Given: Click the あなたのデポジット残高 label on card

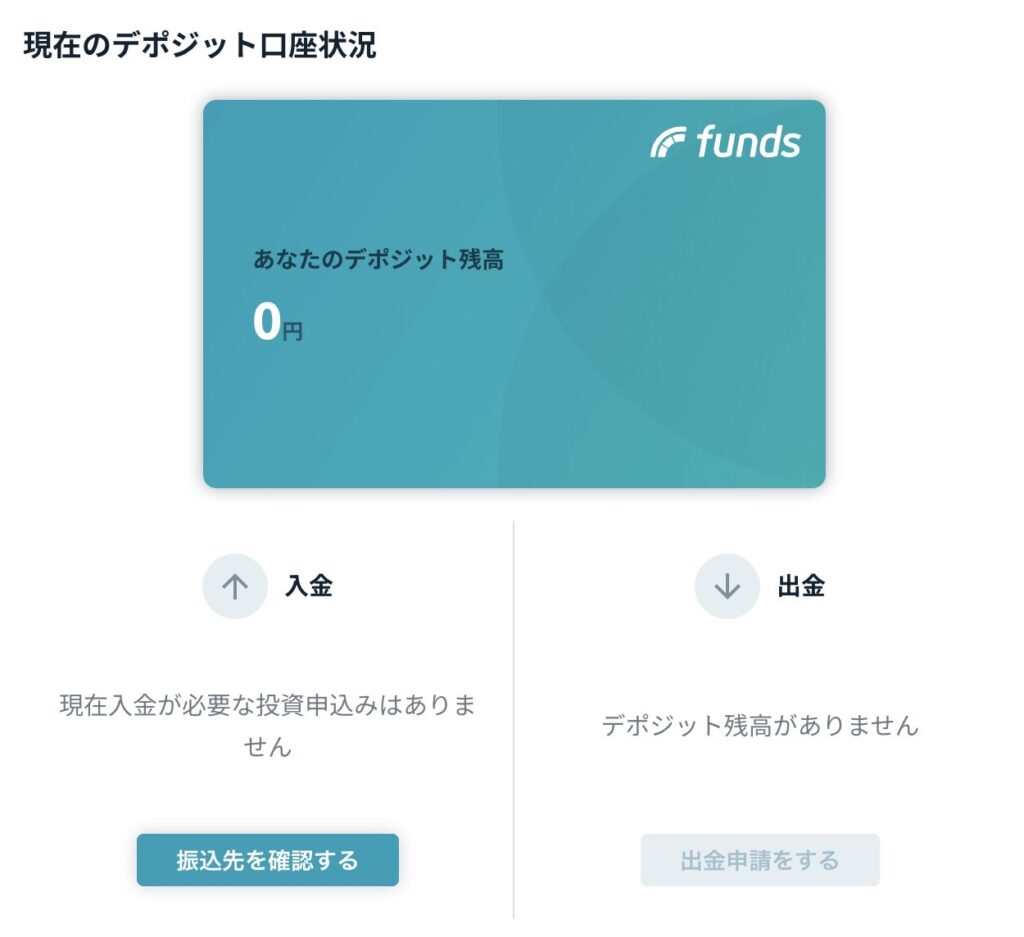Looking at the screenshot, I should 378,260.
